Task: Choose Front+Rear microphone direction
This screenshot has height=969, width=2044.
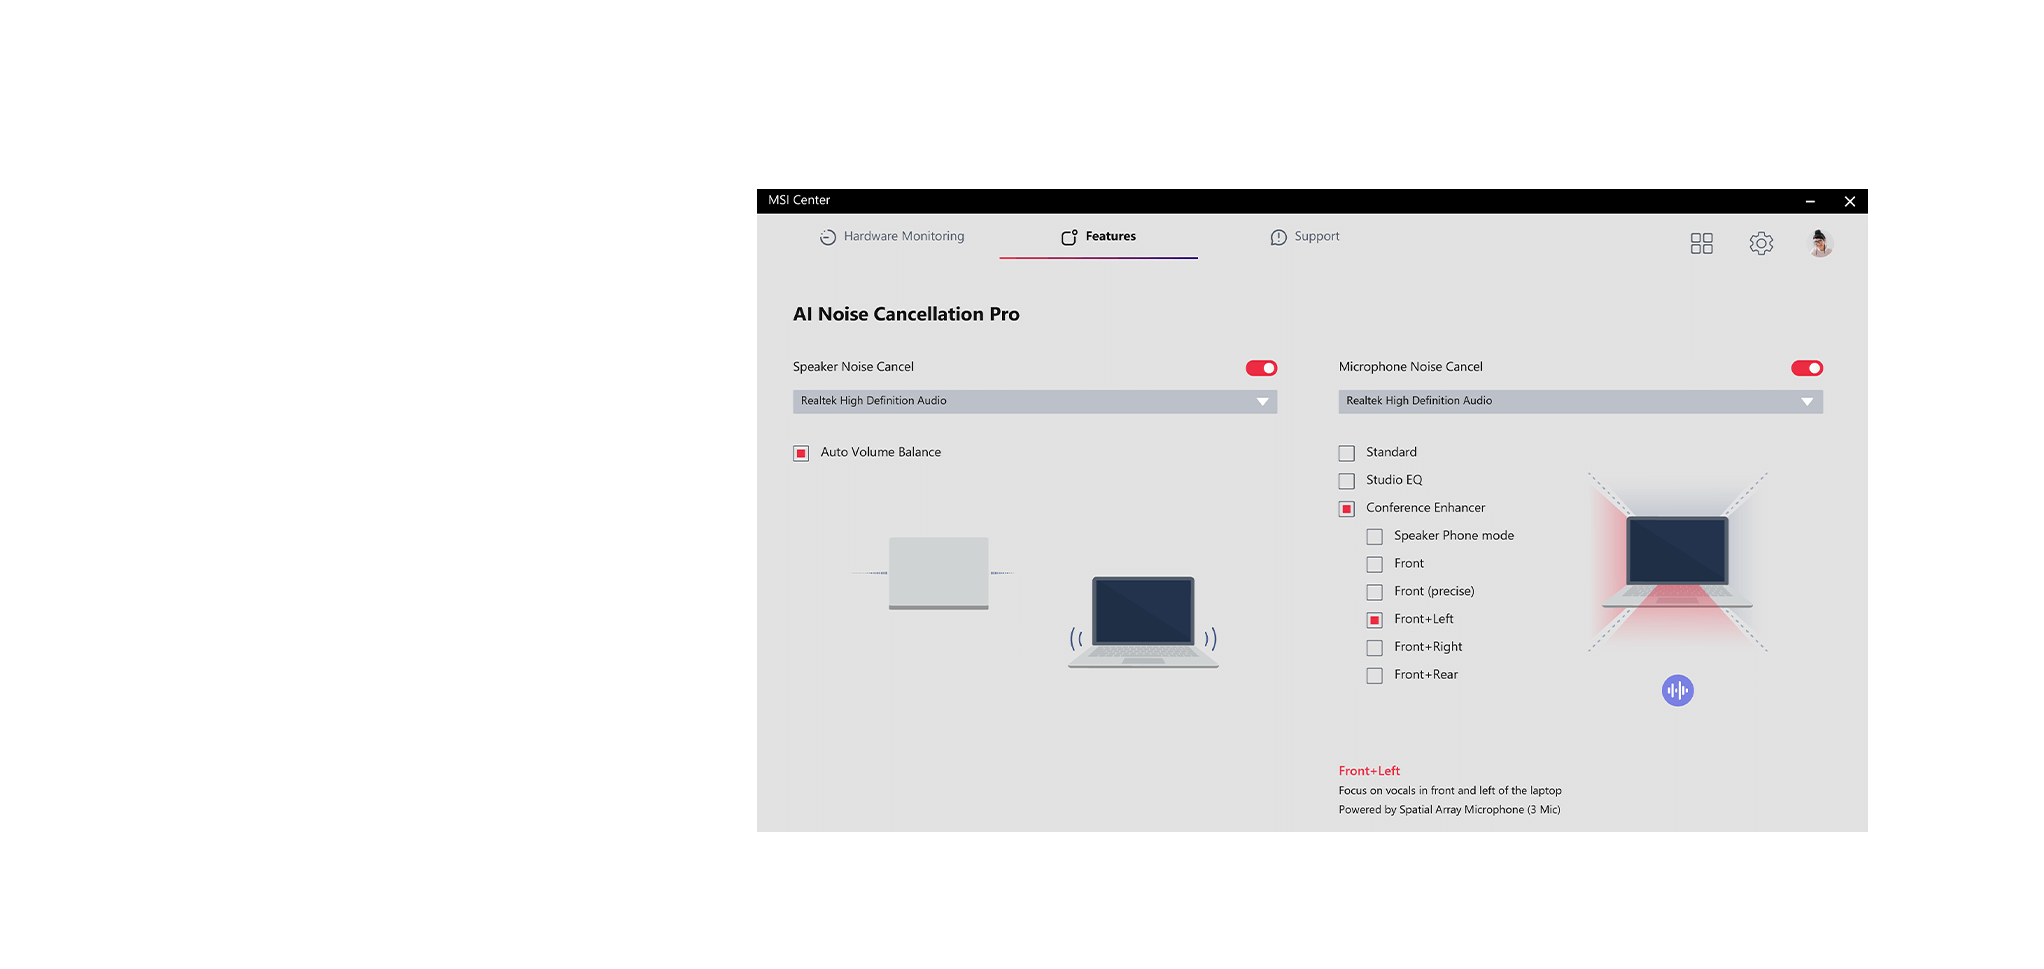Action: pyautogui.click(x=1375, y=676)
